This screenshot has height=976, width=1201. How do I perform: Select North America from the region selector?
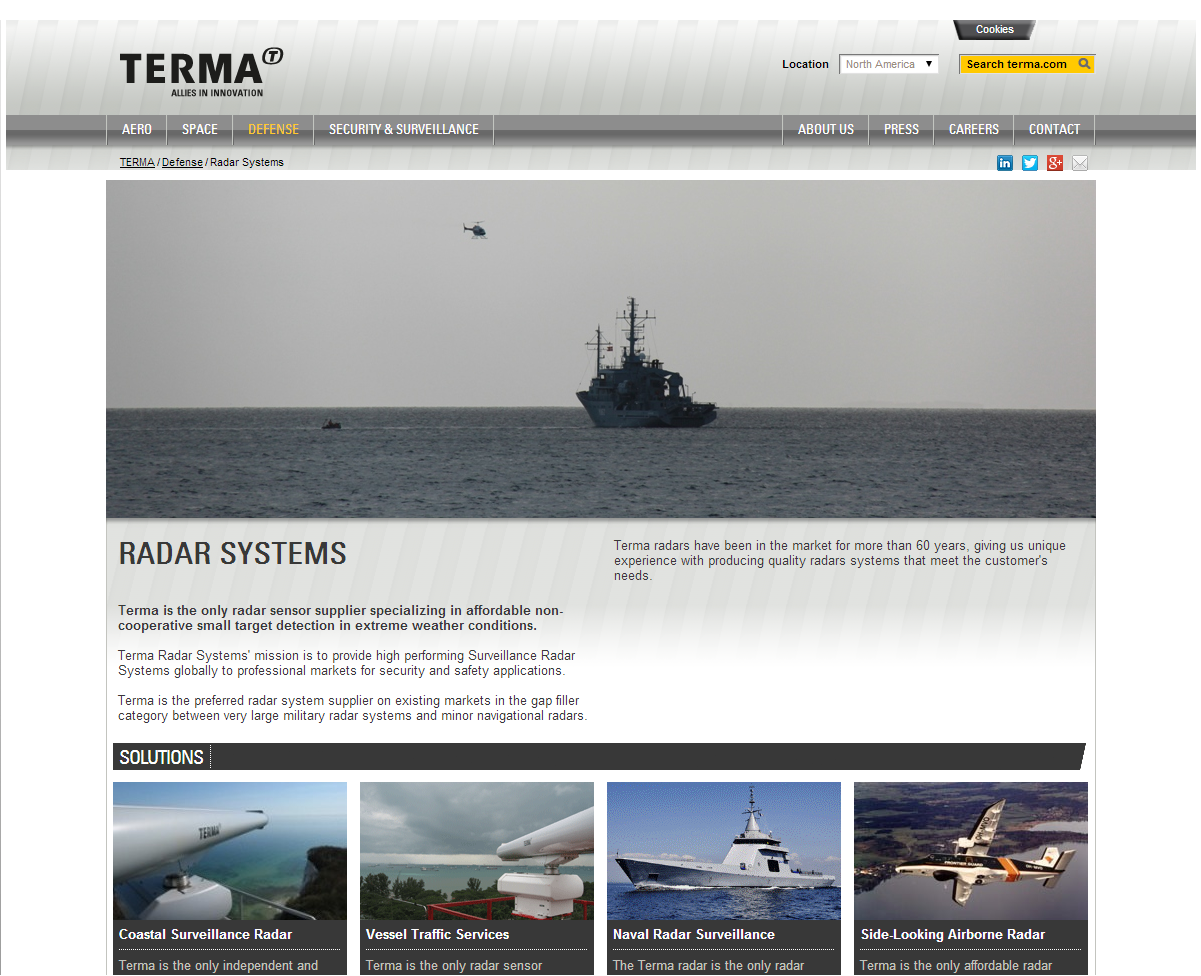click(x=878, y=63)
